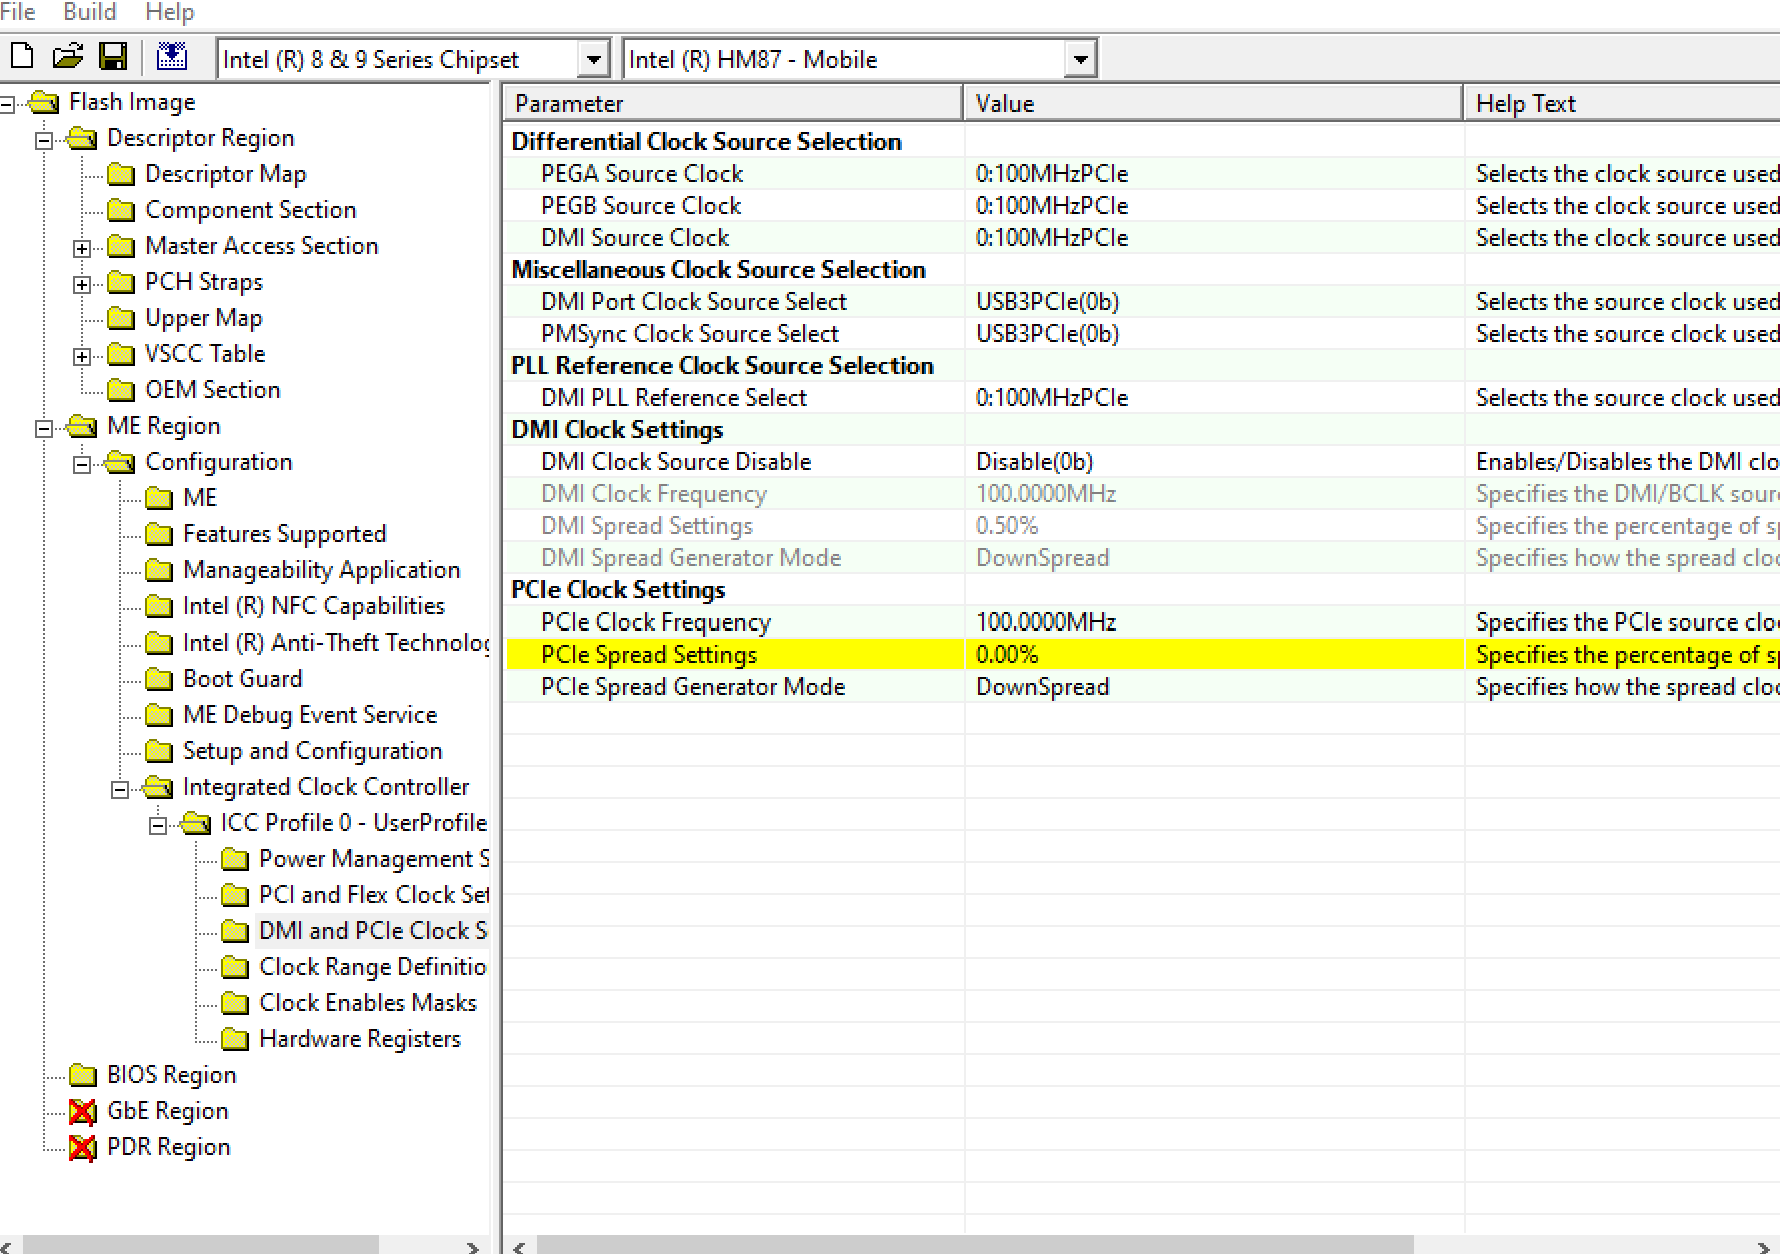Screen dimensions: 1780x1254
Task: Click the Parameter column header
Action: 733,103
